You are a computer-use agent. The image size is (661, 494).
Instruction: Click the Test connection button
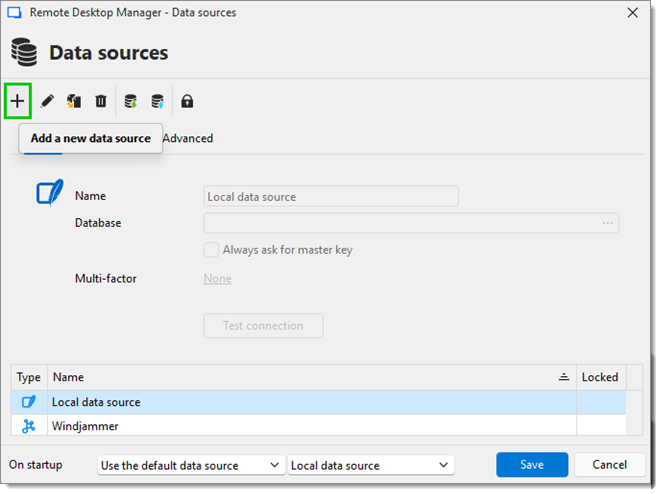click(263, 325)
